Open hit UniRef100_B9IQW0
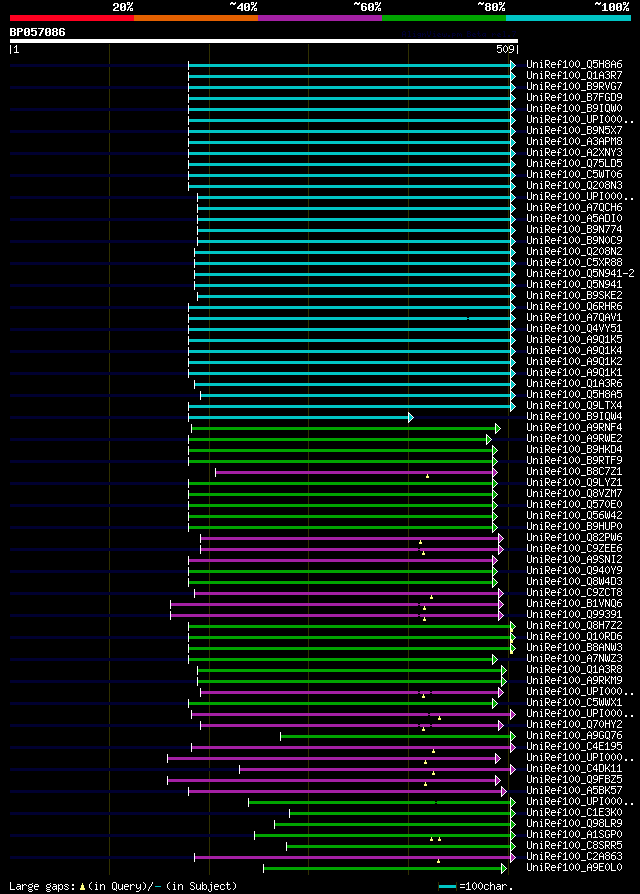The width and height of the screenshot is (640, 894). [x=574, y=108]
